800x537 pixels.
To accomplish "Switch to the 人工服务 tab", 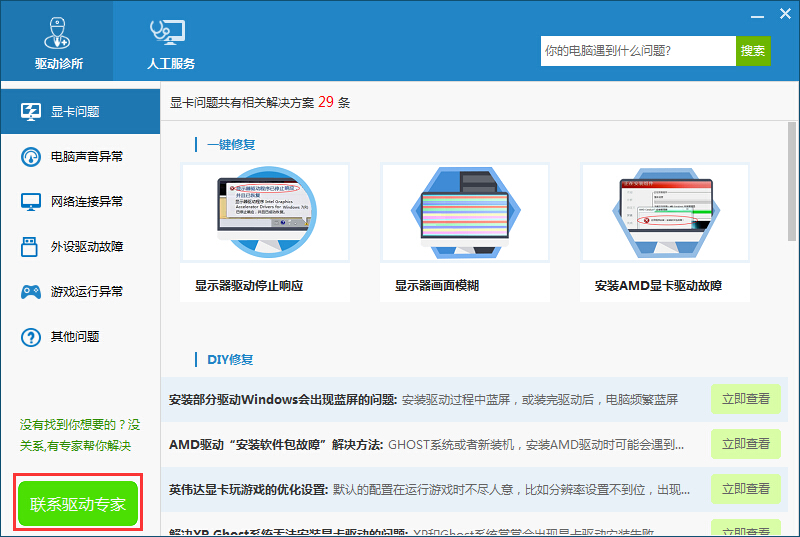I will pyautogui.click(x=170, y=42).
